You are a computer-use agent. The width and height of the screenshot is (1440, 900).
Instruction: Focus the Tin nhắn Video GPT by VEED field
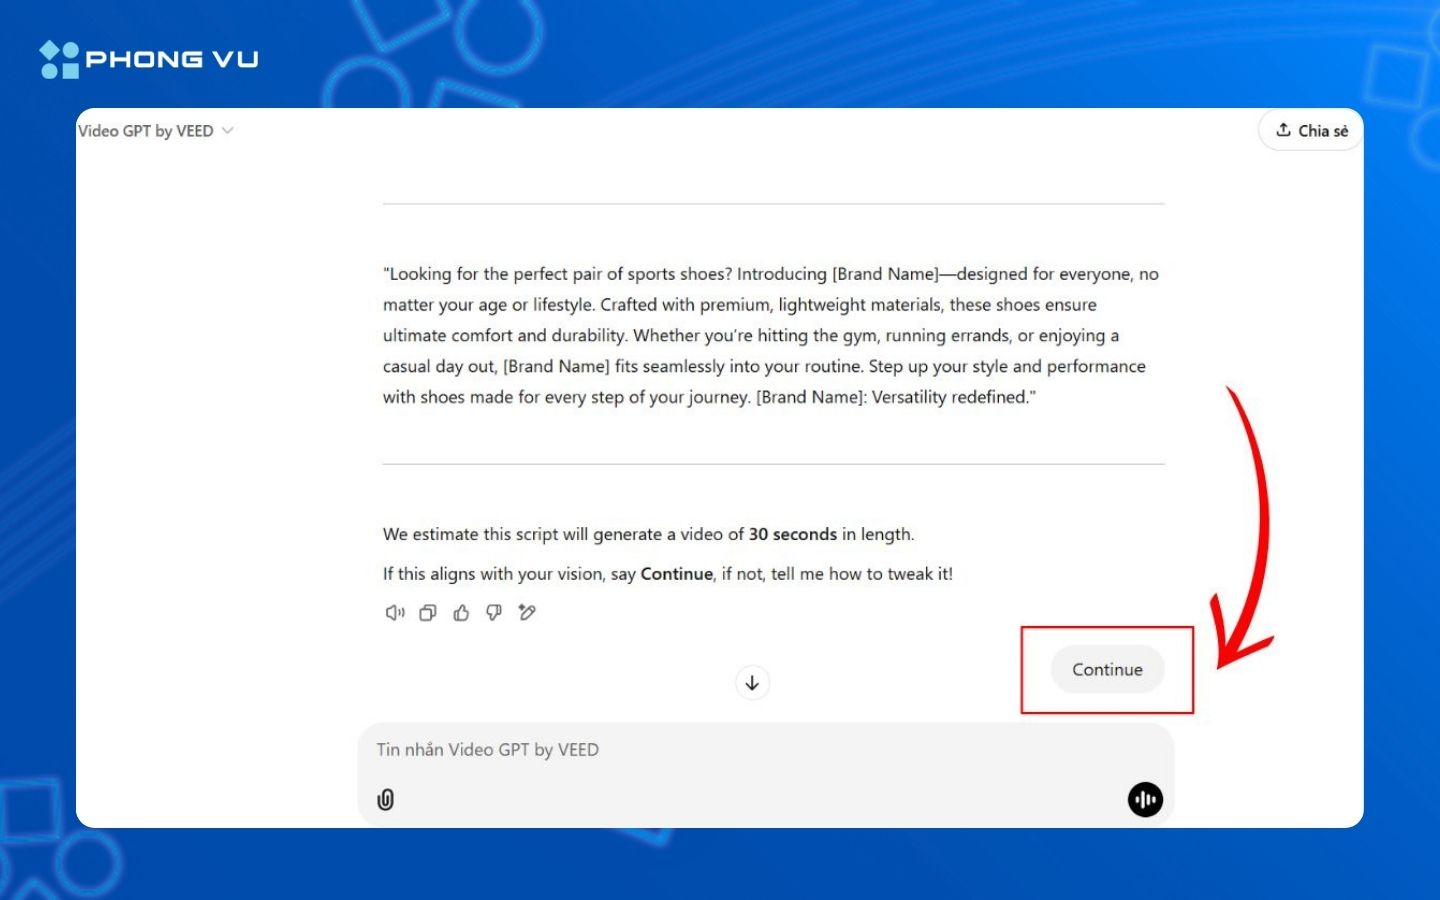coord(765,750)
